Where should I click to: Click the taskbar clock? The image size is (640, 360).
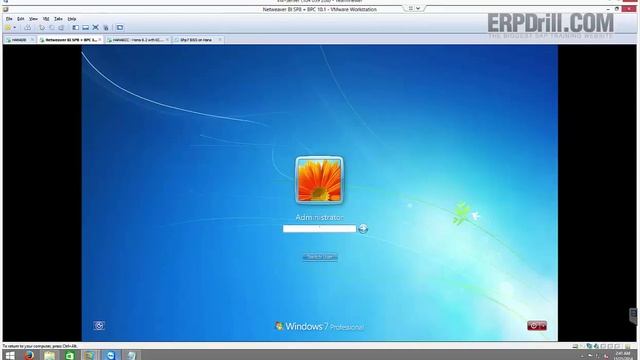click(x=623, y=356)
